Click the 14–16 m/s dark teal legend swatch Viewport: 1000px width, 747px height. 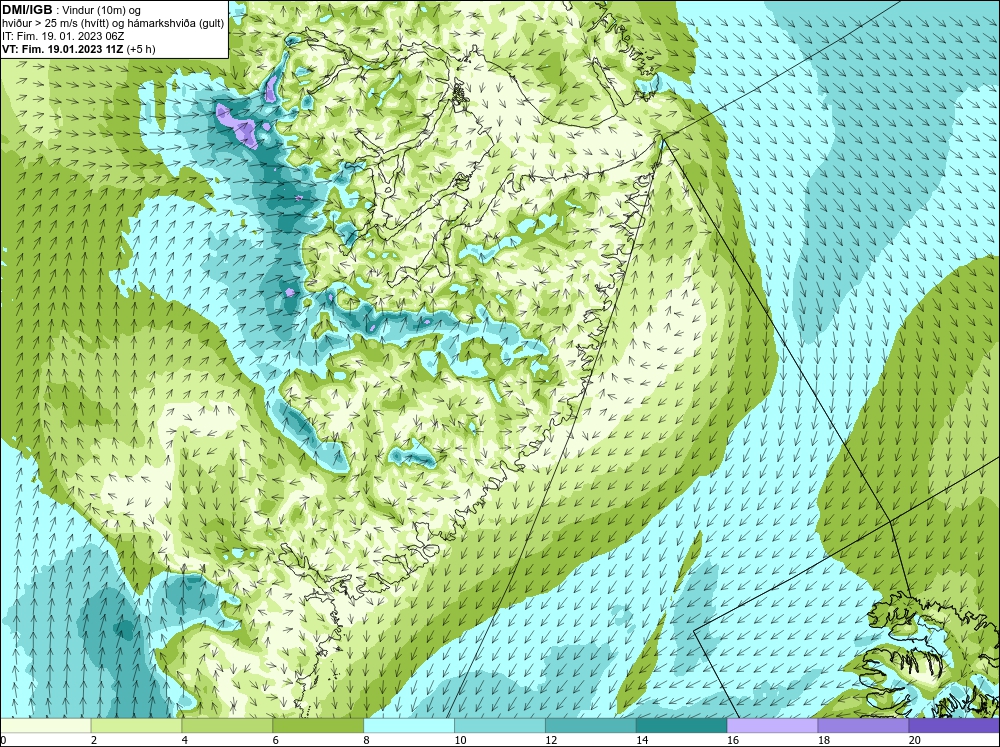tap(682, 726)
